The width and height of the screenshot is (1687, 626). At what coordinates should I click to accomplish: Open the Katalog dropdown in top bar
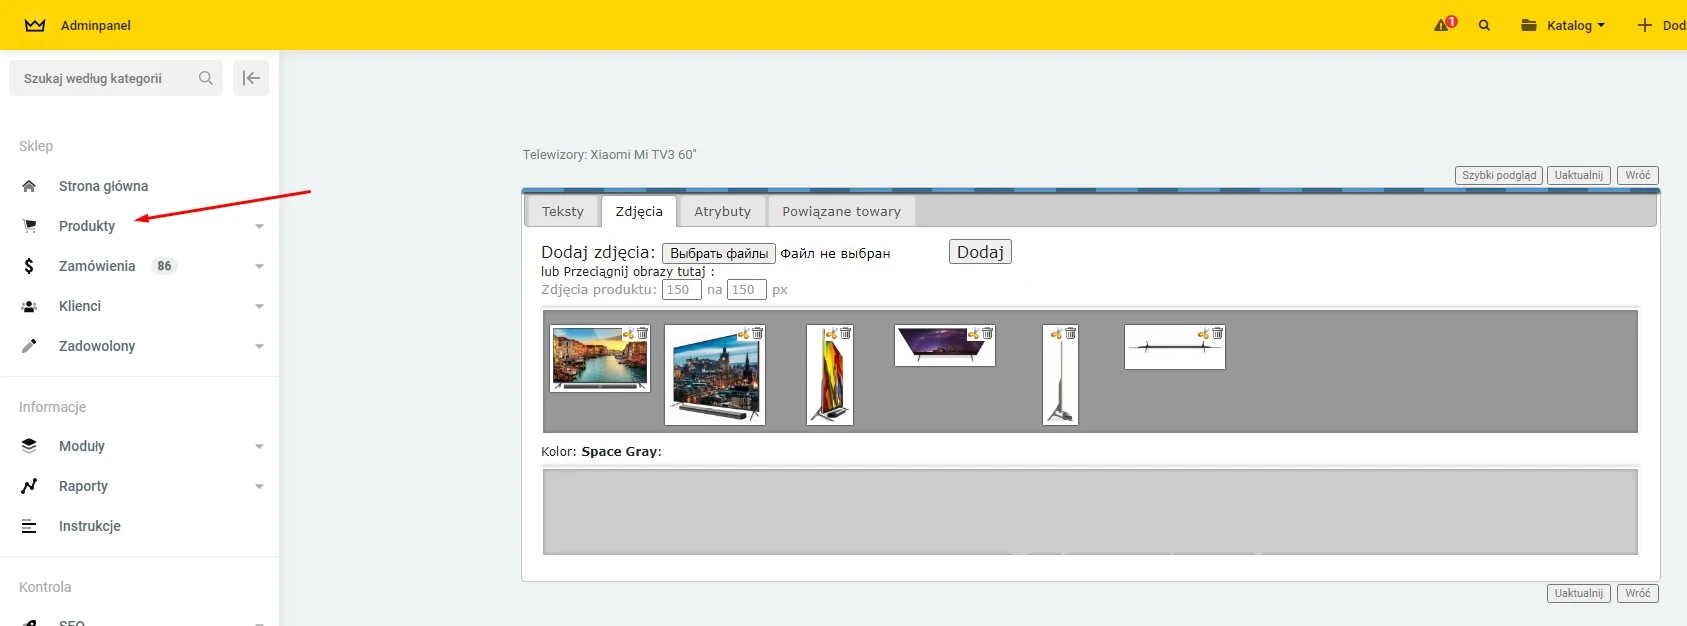point(1562,25)
